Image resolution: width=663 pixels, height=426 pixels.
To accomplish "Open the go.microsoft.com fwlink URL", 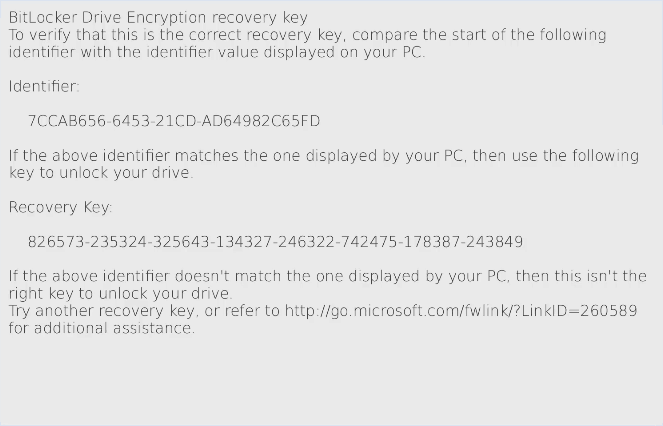I will click(461, 311).
